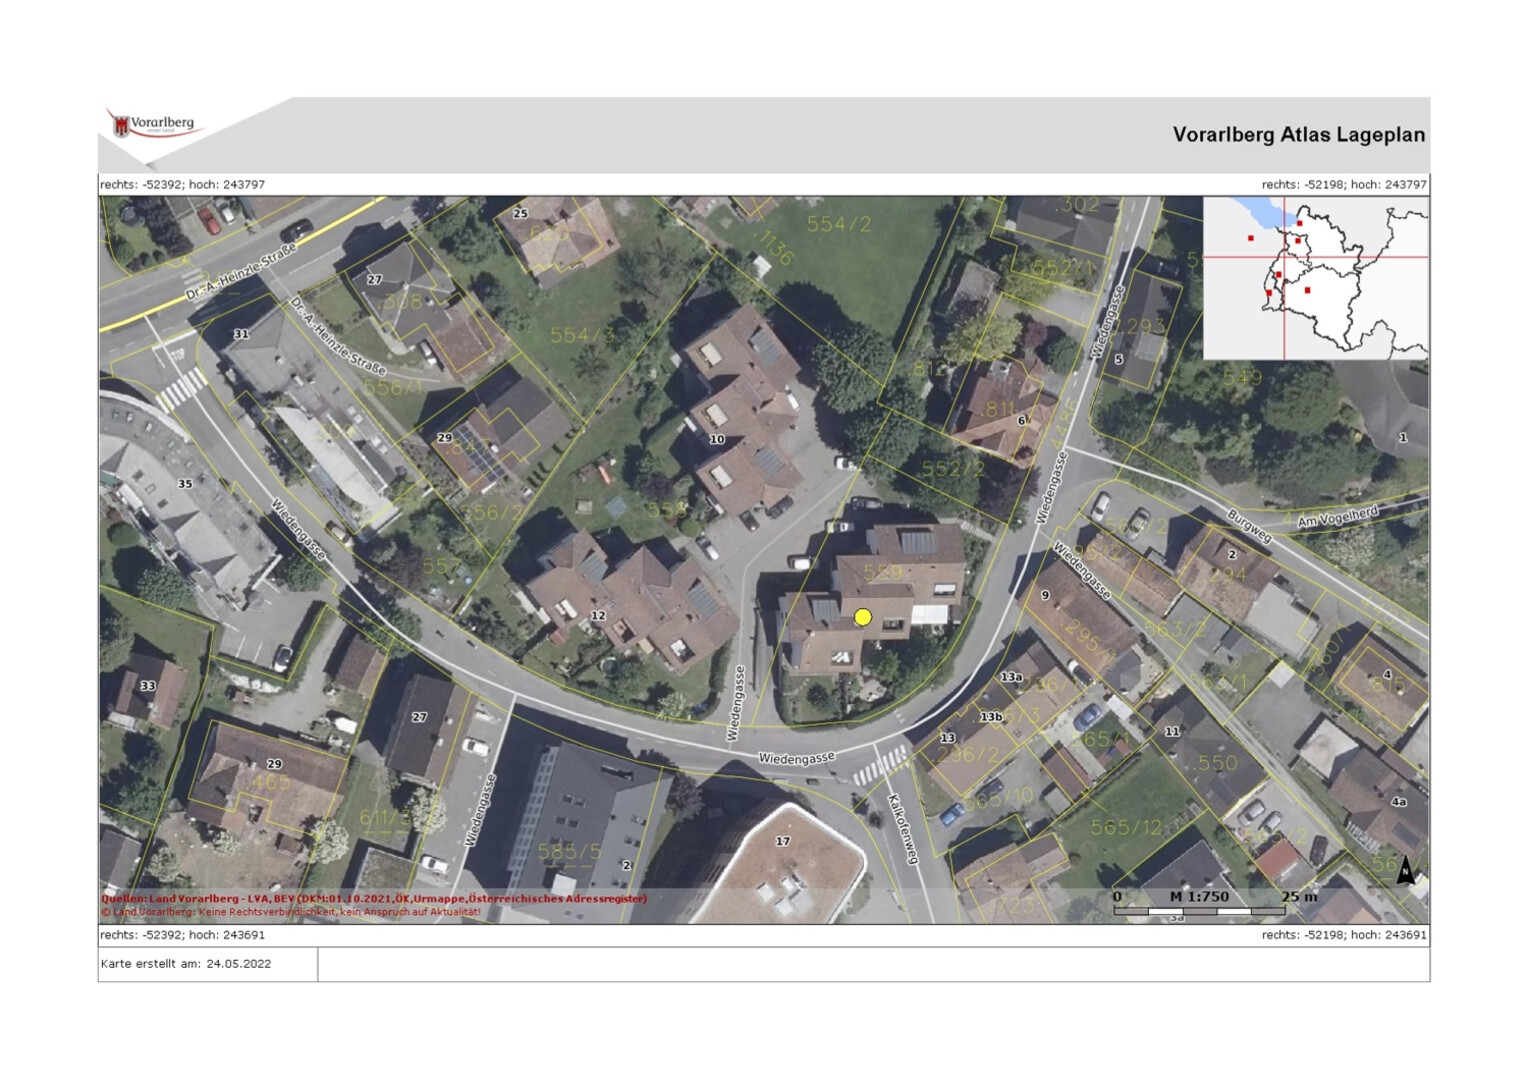
Task: Click top-left coordinate text rechts -52392
Action: [183, 185]
